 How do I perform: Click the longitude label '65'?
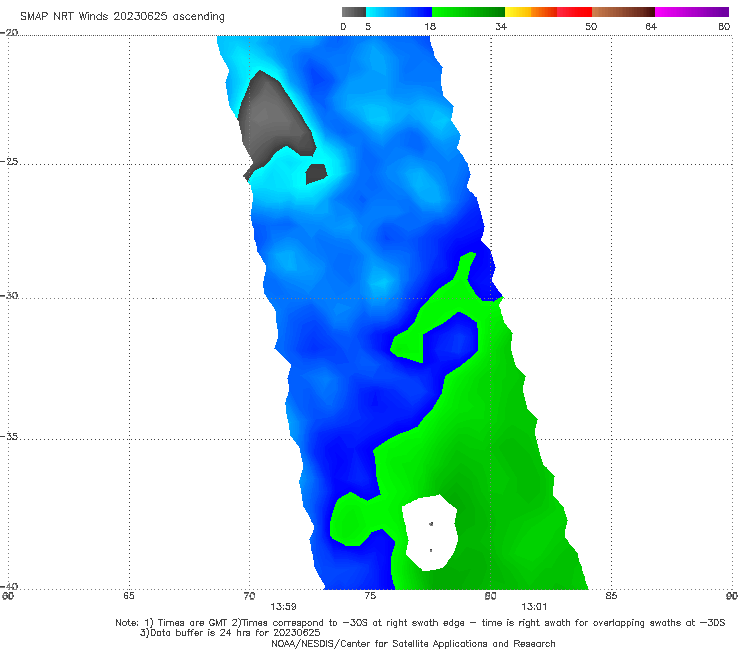[x=129, y=596]
